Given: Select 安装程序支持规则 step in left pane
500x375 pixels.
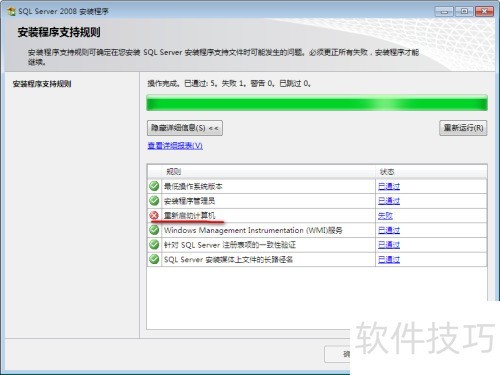Looking at the screenshot, I should 42,84.
